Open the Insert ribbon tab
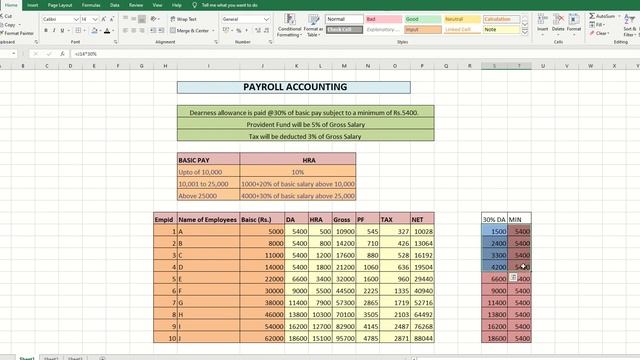 point(33,5)
